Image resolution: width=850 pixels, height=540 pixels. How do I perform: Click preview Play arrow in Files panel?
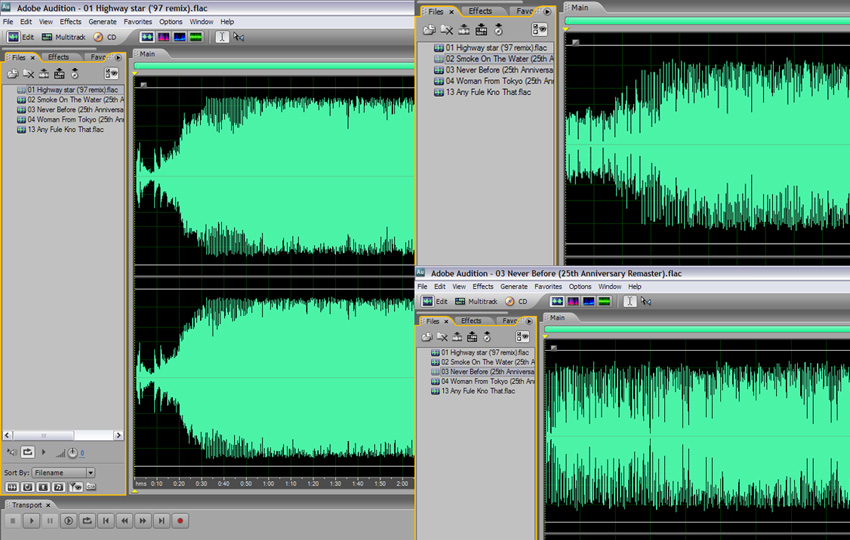(x=44, y=452)
